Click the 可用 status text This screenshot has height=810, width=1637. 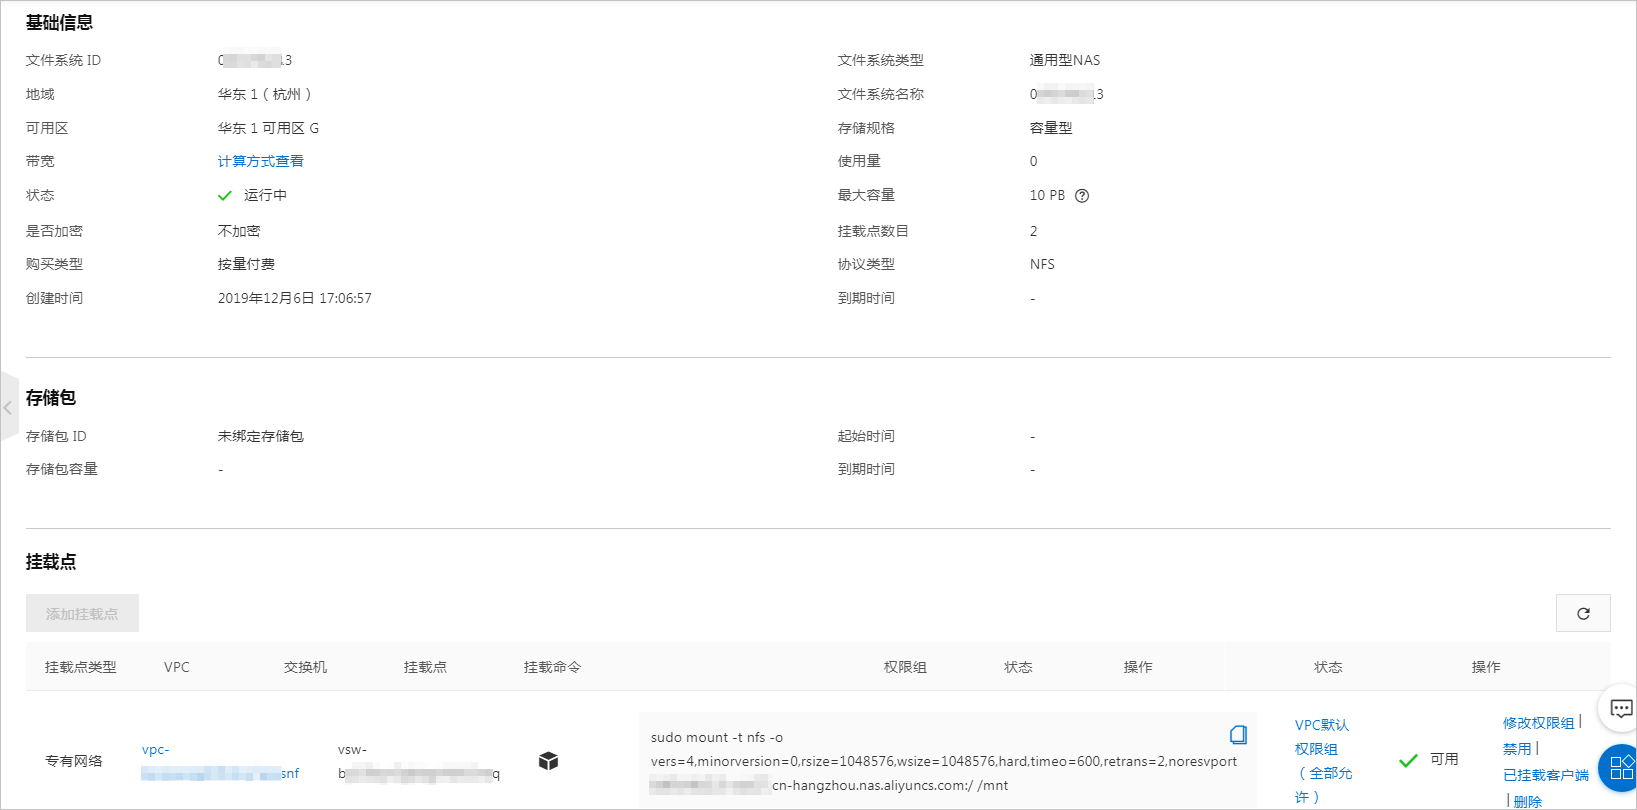(1444, 759)
